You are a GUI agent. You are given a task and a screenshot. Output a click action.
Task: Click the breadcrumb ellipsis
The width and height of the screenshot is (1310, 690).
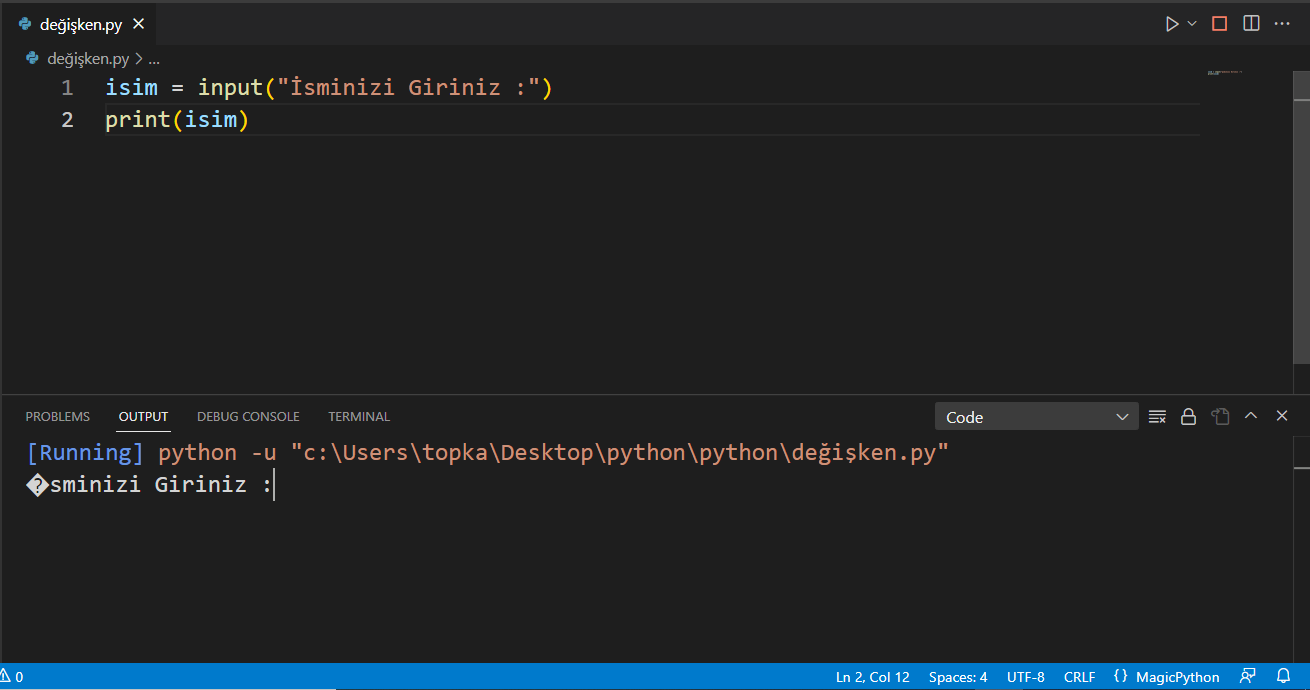(154, 59)
